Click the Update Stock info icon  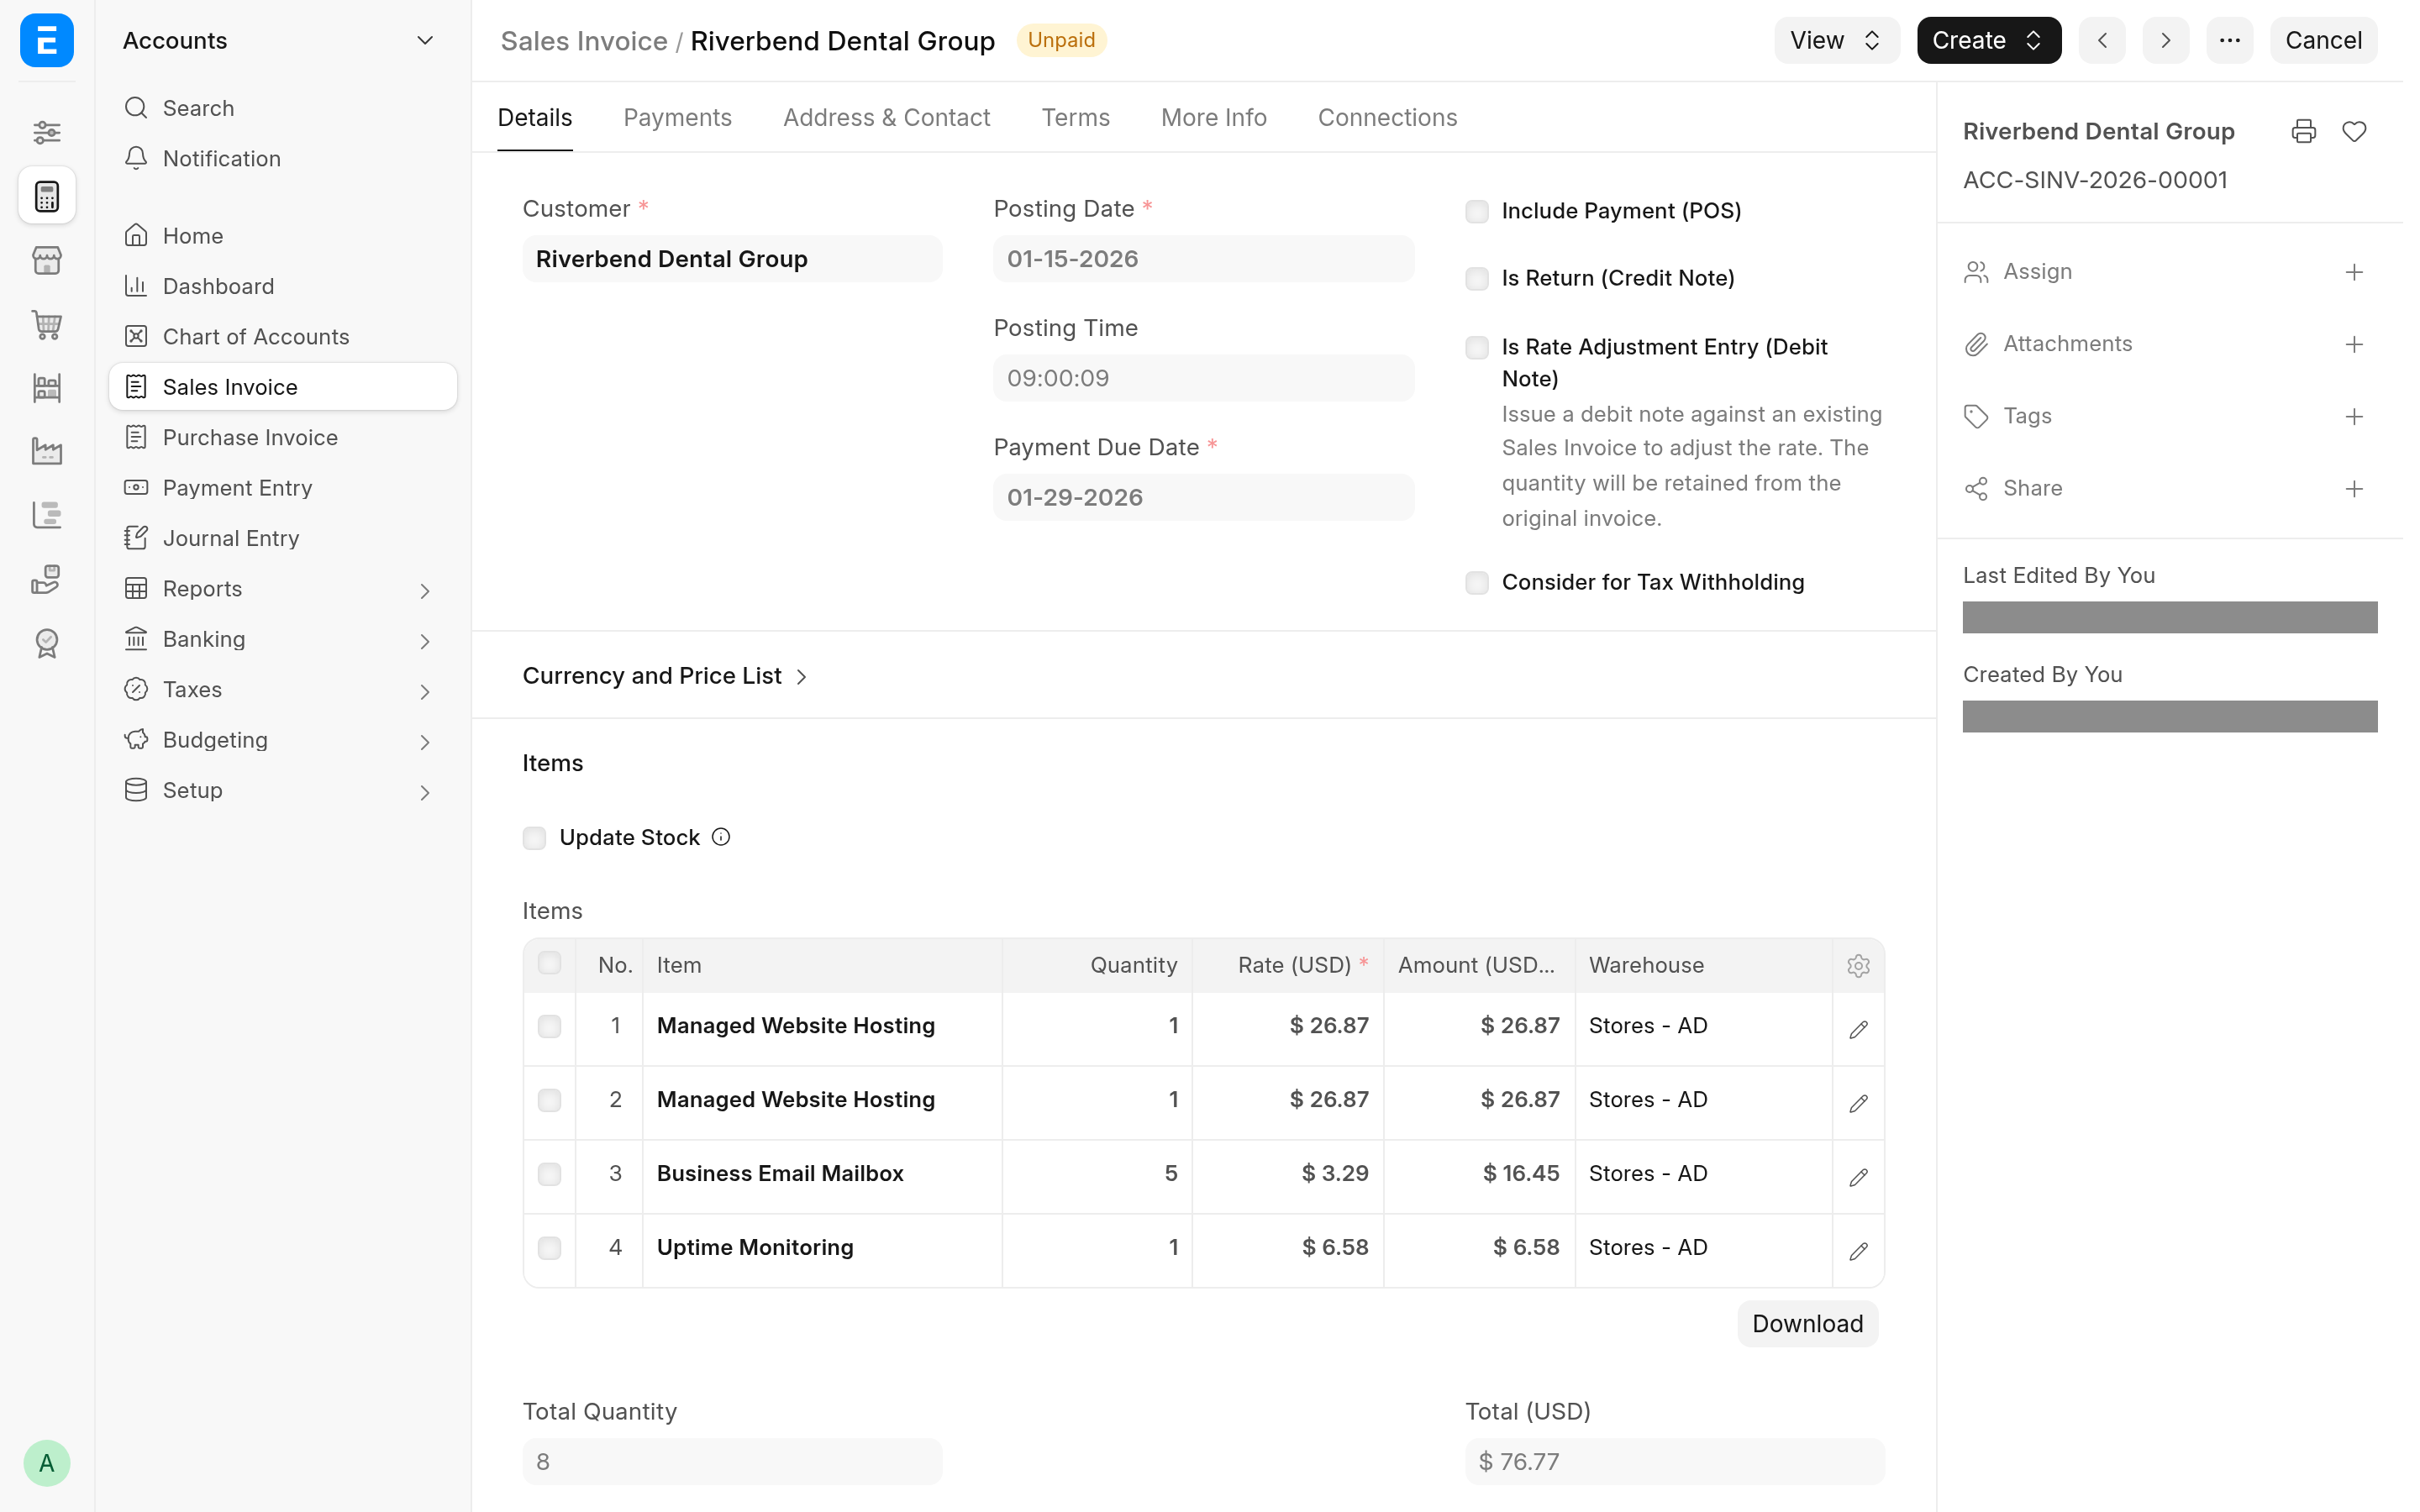(x=721, y=837)
